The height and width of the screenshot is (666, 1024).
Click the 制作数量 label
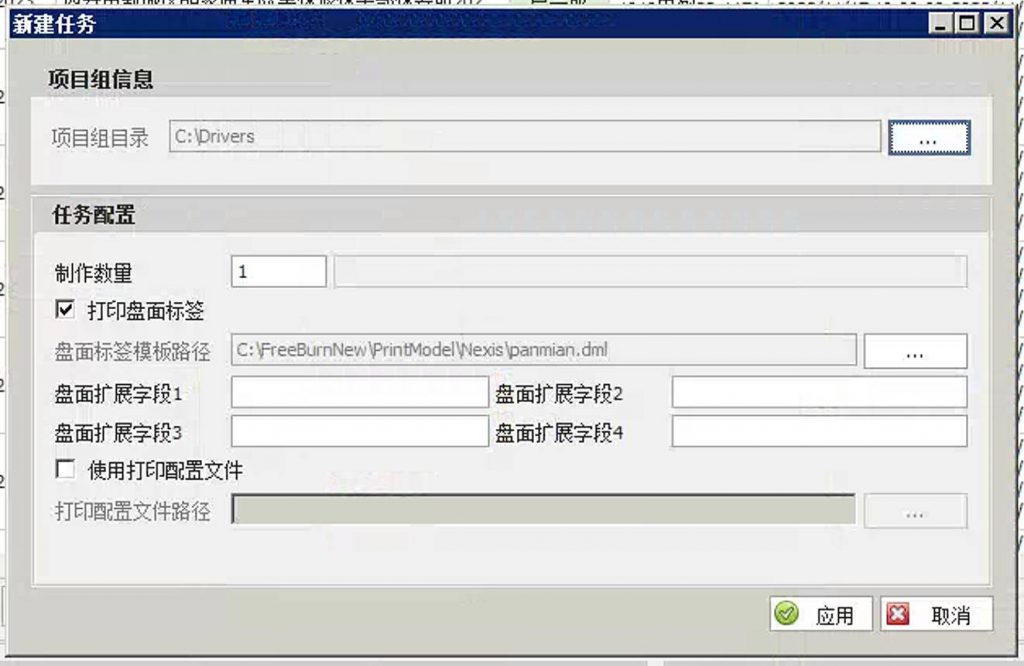tap(93, 273)
